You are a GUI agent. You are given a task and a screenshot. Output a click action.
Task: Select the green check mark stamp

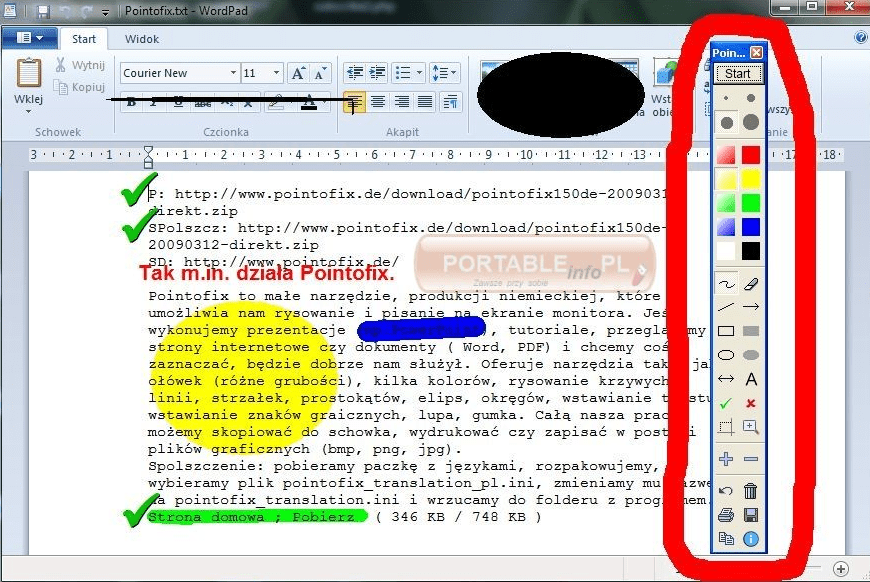(726, 403)
